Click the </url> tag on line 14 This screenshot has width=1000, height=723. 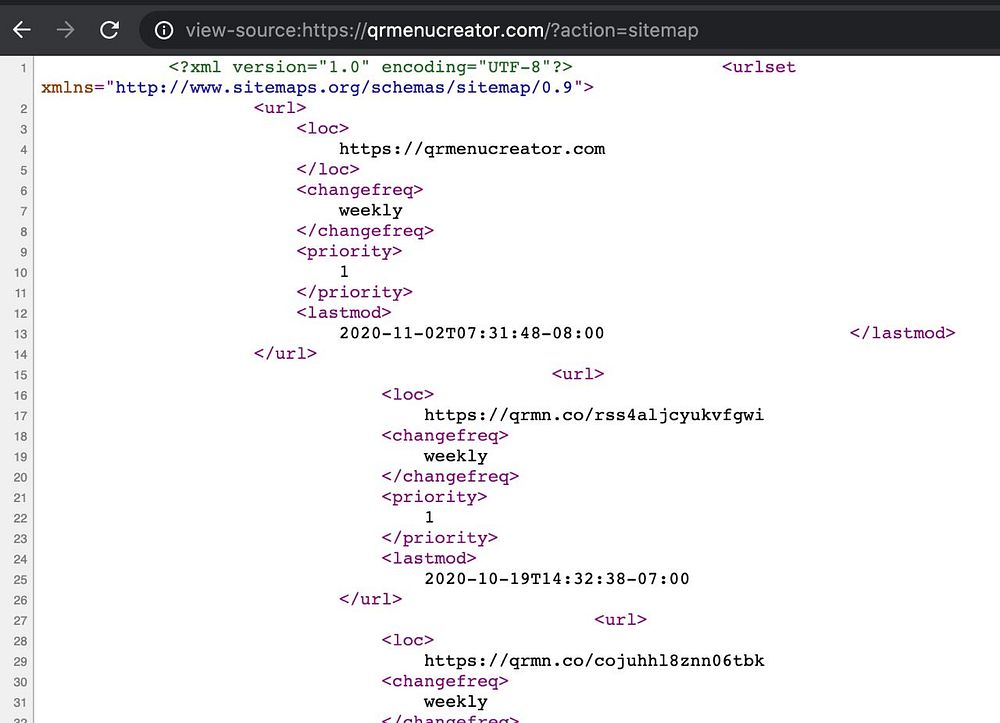(x=285, y=353)
